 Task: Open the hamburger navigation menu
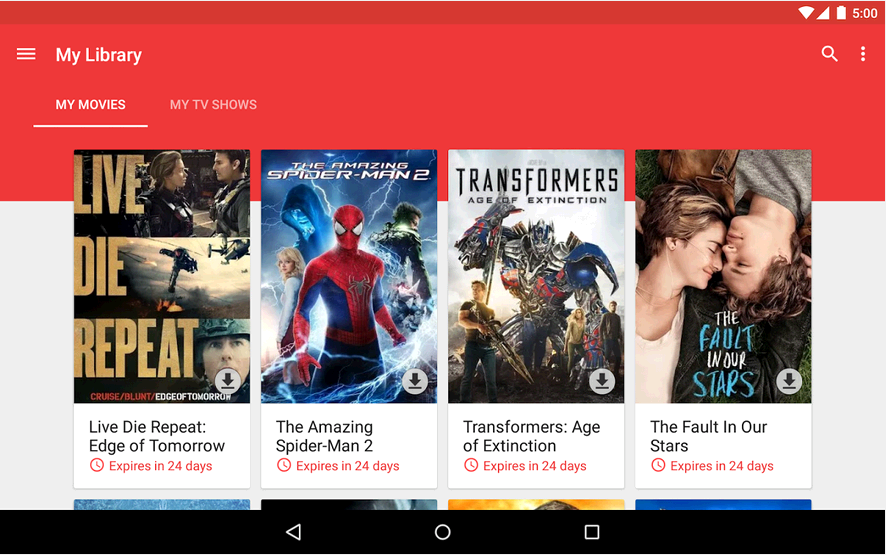tap(26, 54)
